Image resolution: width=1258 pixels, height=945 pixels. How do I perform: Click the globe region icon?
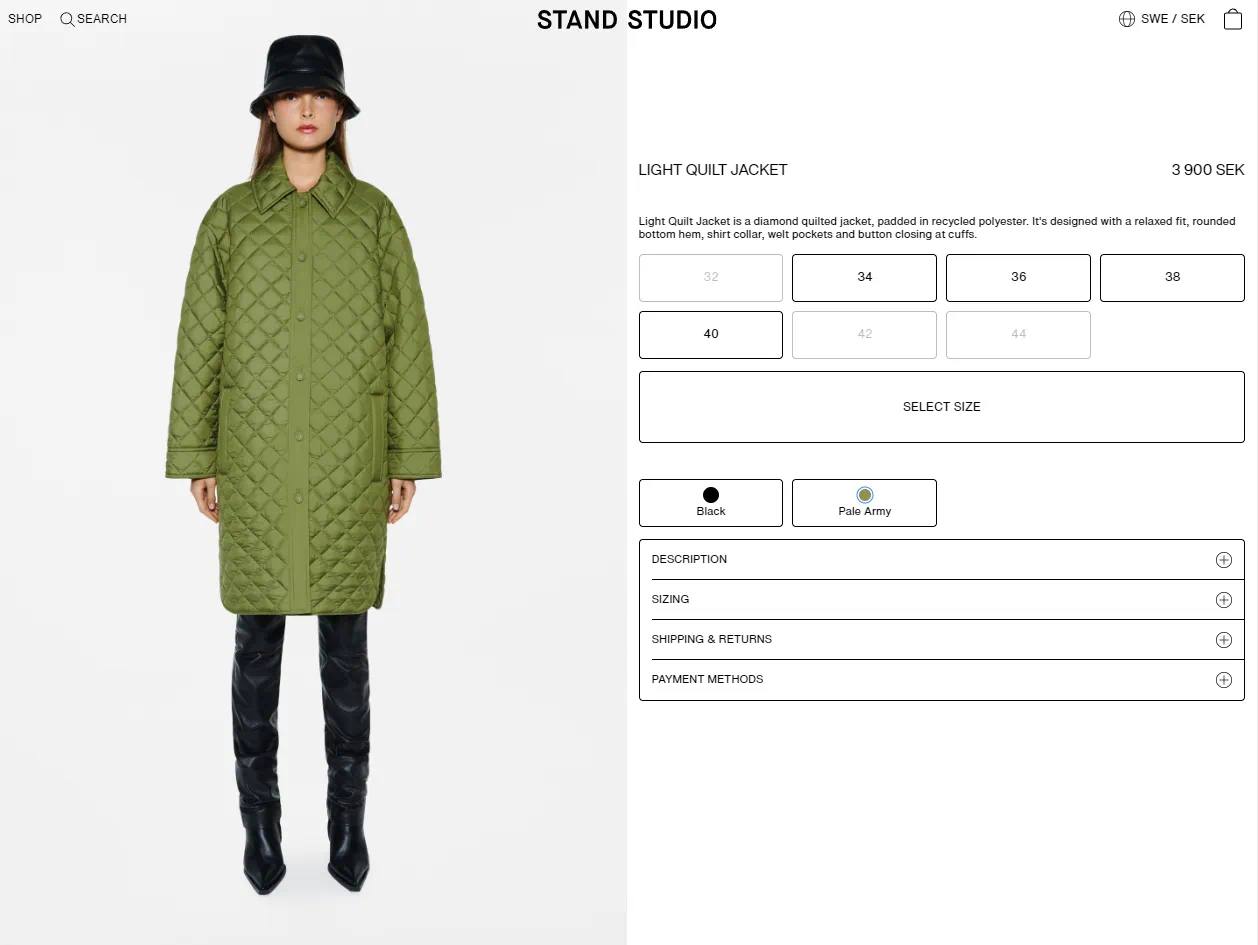tap(1127, 19)
